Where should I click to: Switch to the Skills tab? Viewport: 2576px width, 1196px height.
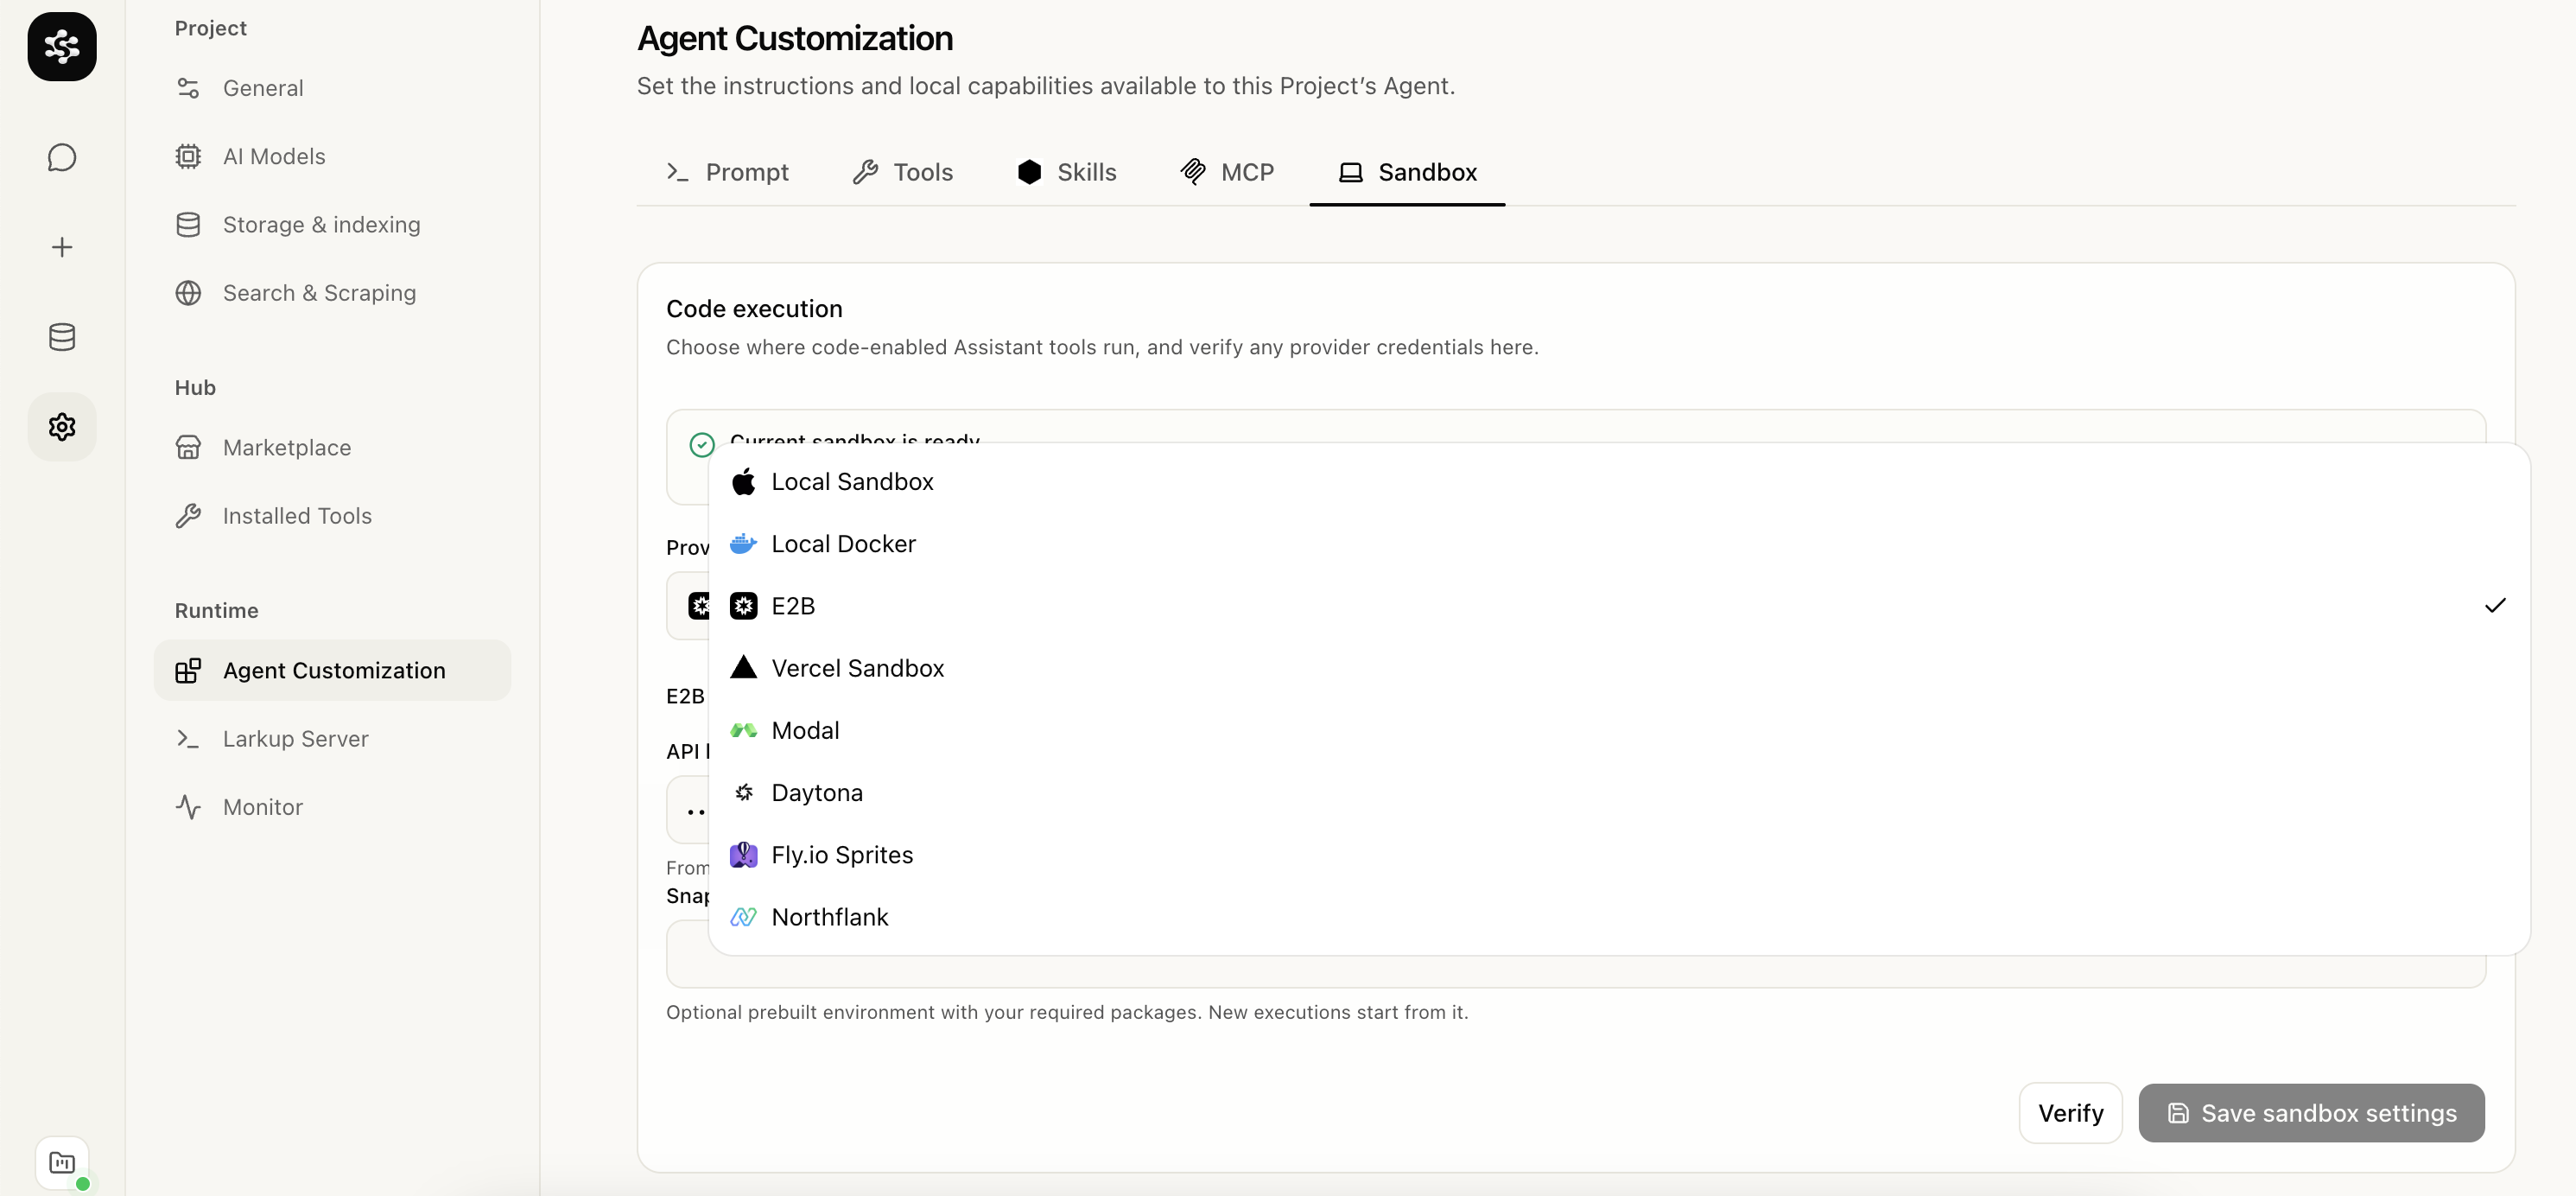1067,172
